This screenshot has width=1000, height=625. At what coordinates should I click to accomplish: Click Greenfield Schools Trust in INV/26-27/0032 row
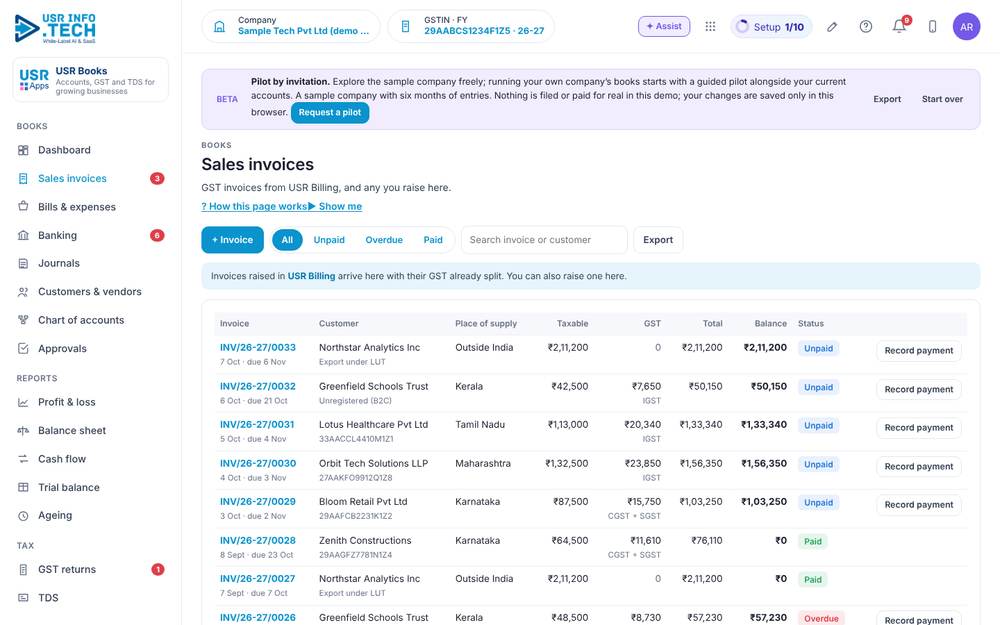(374, 386)
